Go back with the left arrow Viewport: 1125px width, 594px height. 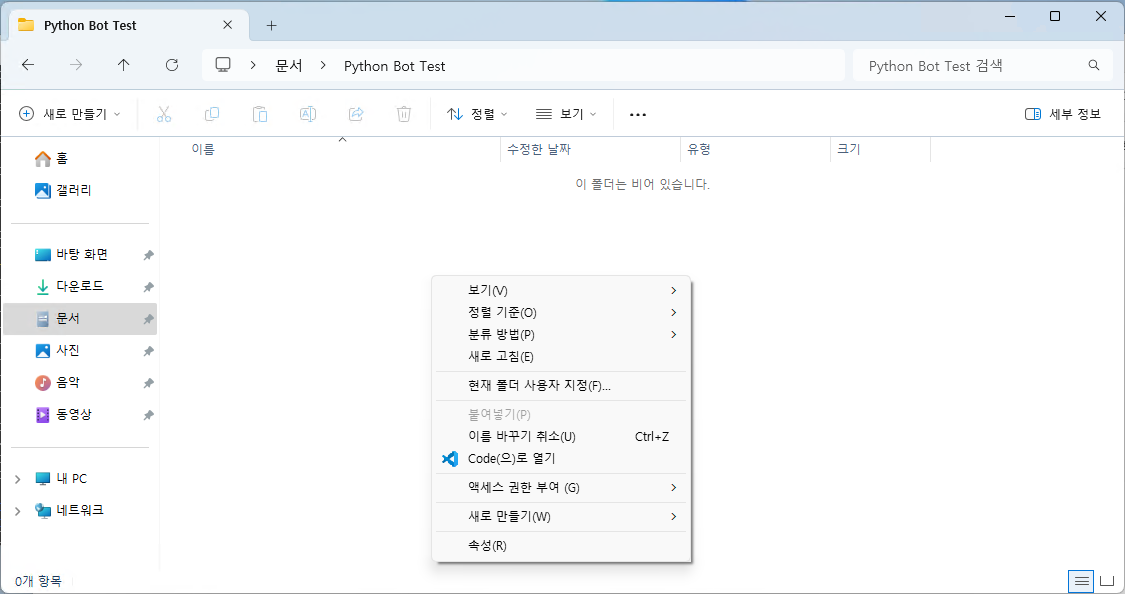28,65
